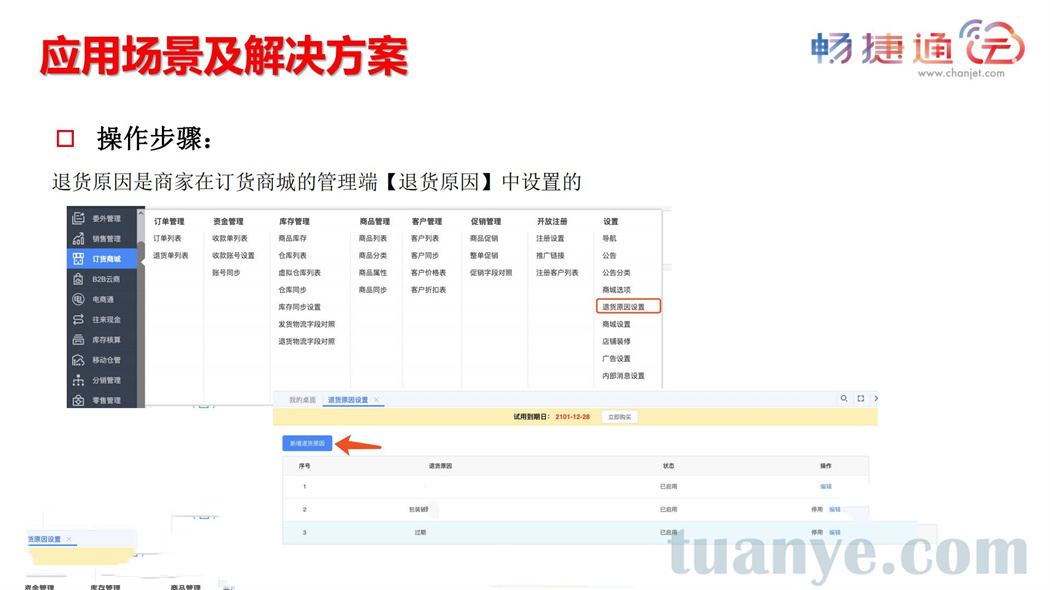
Task: Click the right chevron next to fullscreen
Action: [876, 398]
